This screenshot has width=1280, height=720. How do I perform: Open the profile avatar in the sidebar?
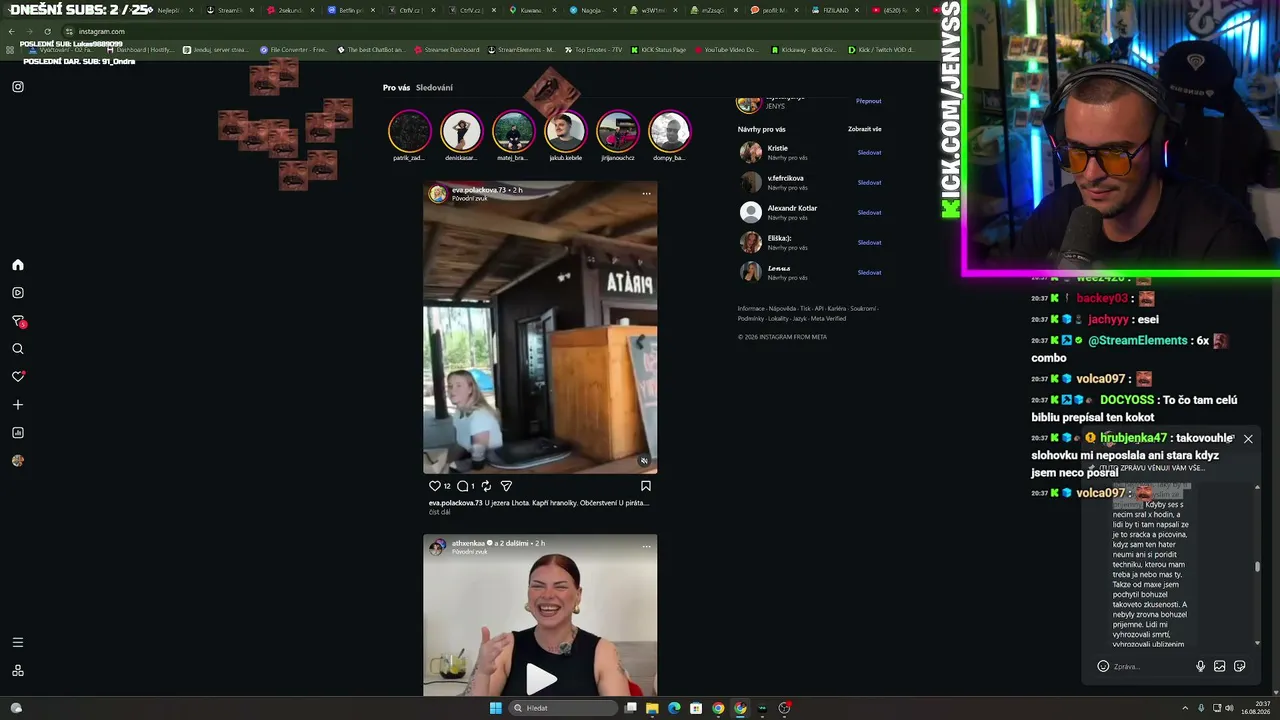18,461
